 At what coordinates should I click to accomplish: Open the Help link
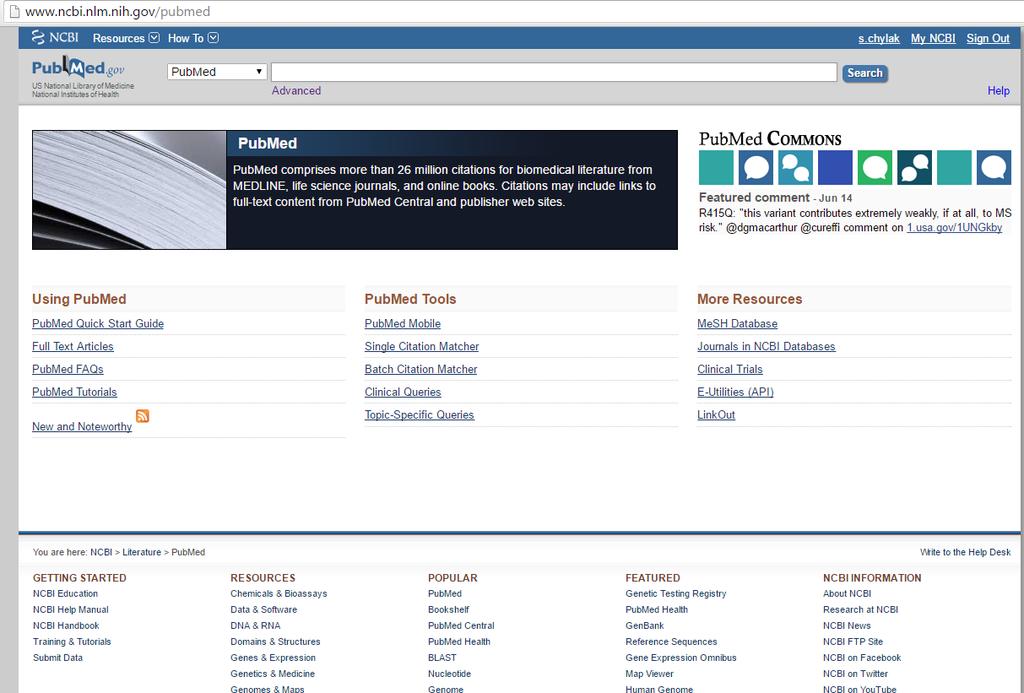click(999, 91)
